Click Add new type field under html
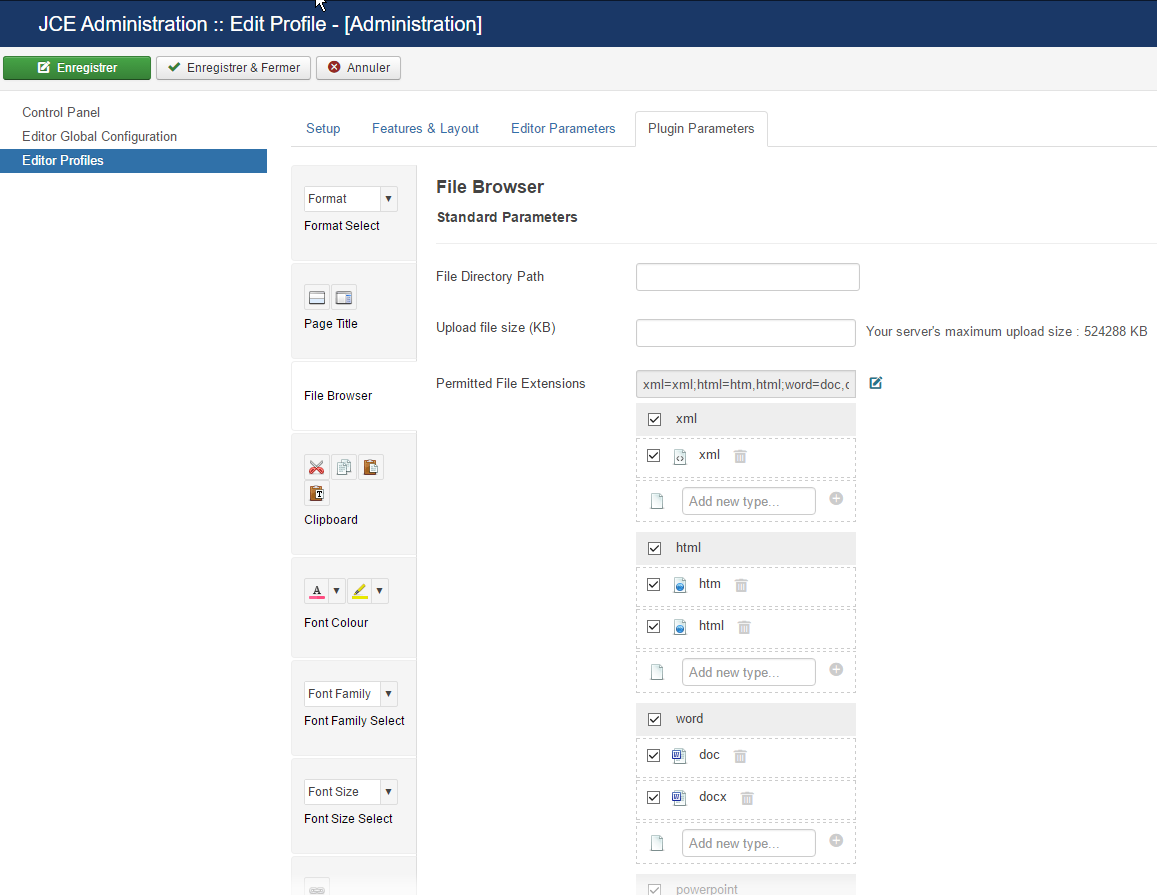The height and width of the screenshot is (895, 1157). click(x=749, y=672)
